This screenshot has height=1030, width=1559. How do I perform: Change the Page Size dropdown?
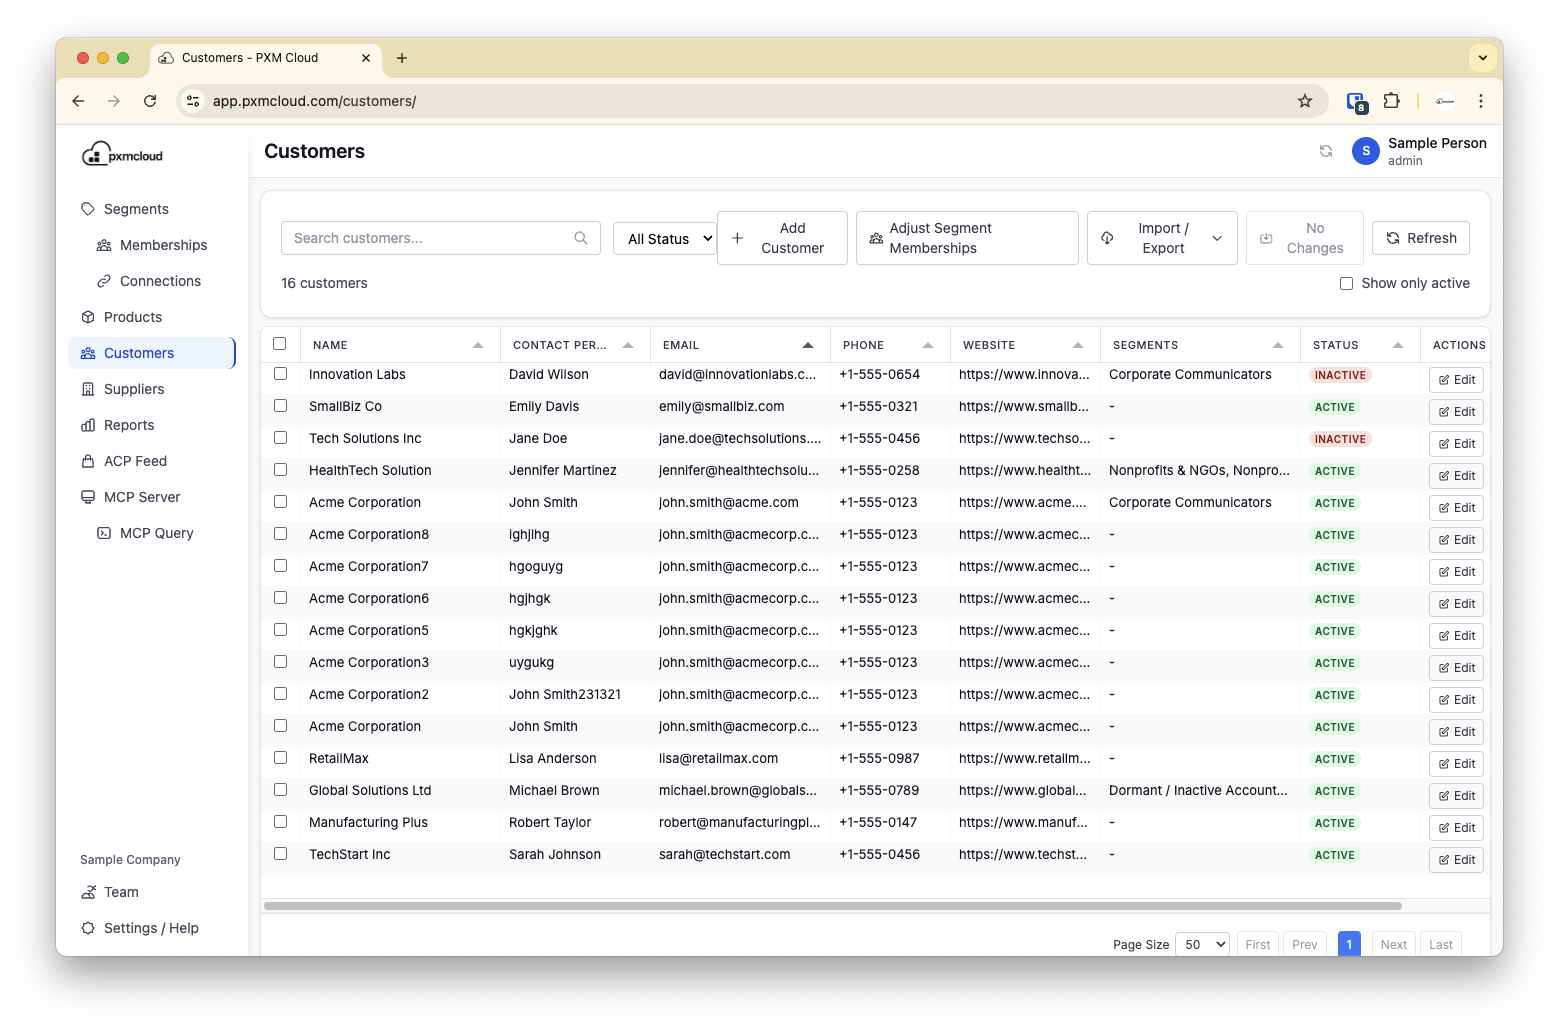[x=1203, y=944]
